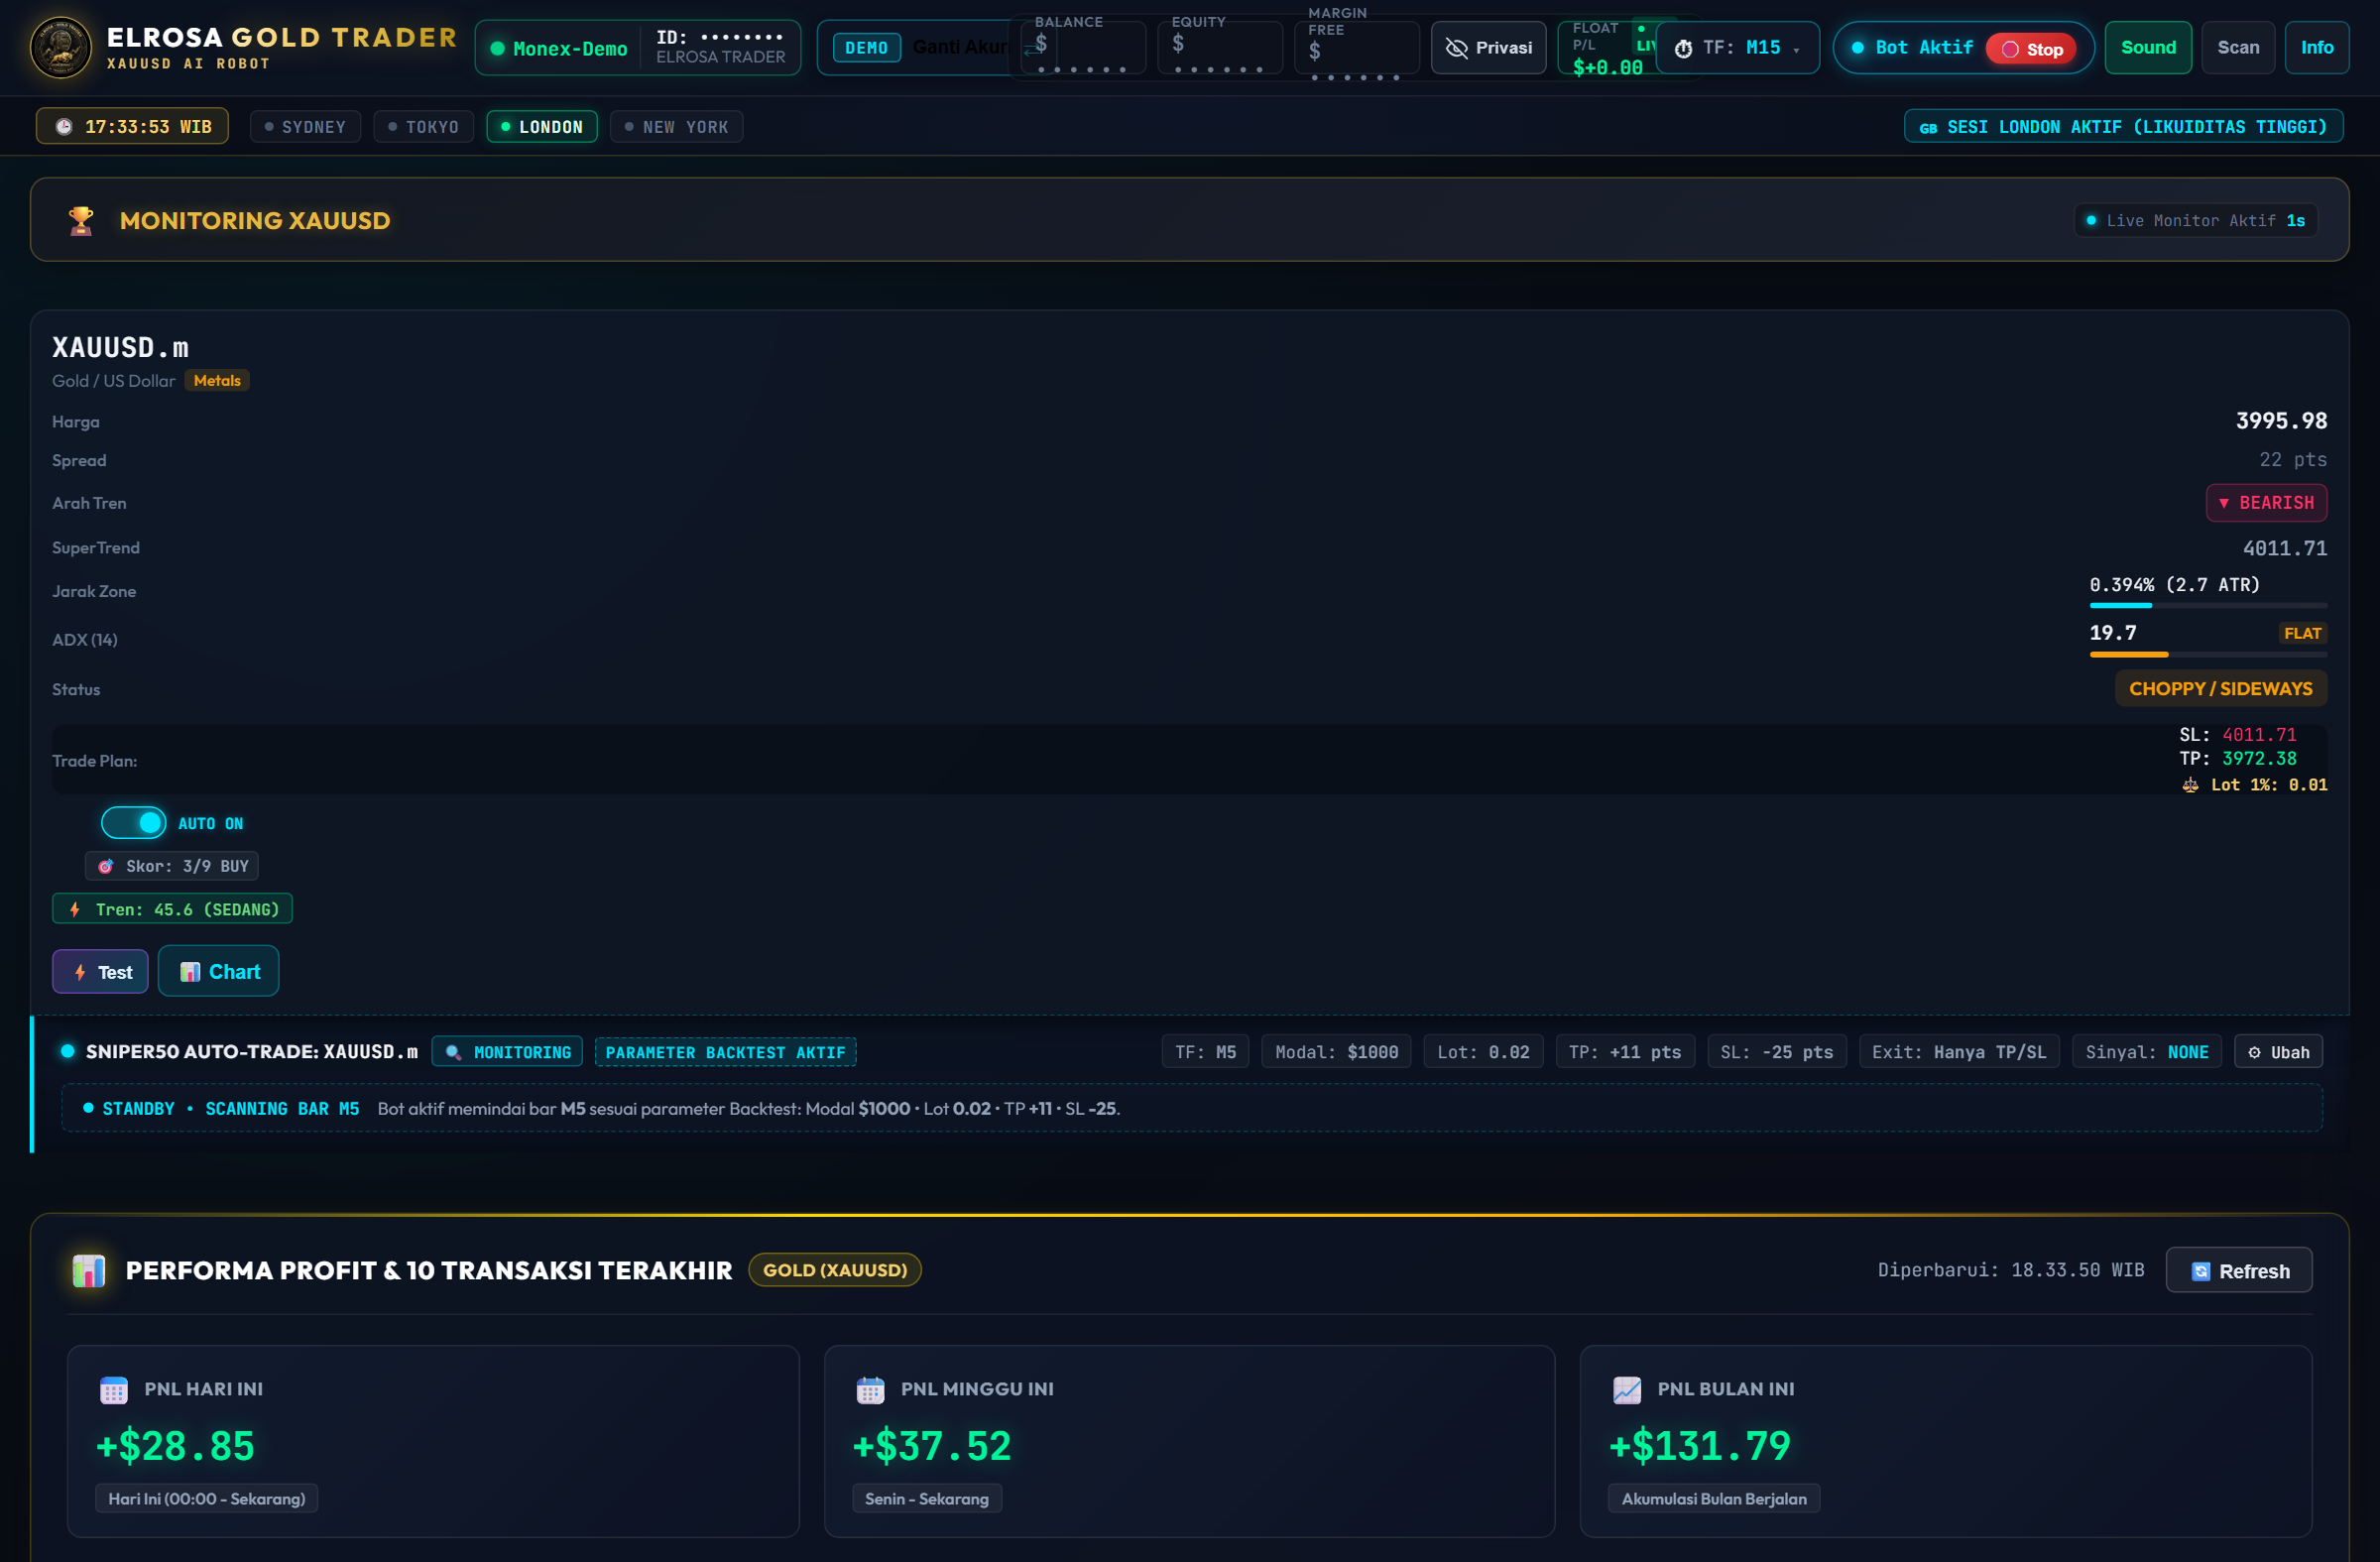The height and width of the screenshot is (1562, 2380).
Task: Select the TOKYO session tab
Action: click(423, 127)
